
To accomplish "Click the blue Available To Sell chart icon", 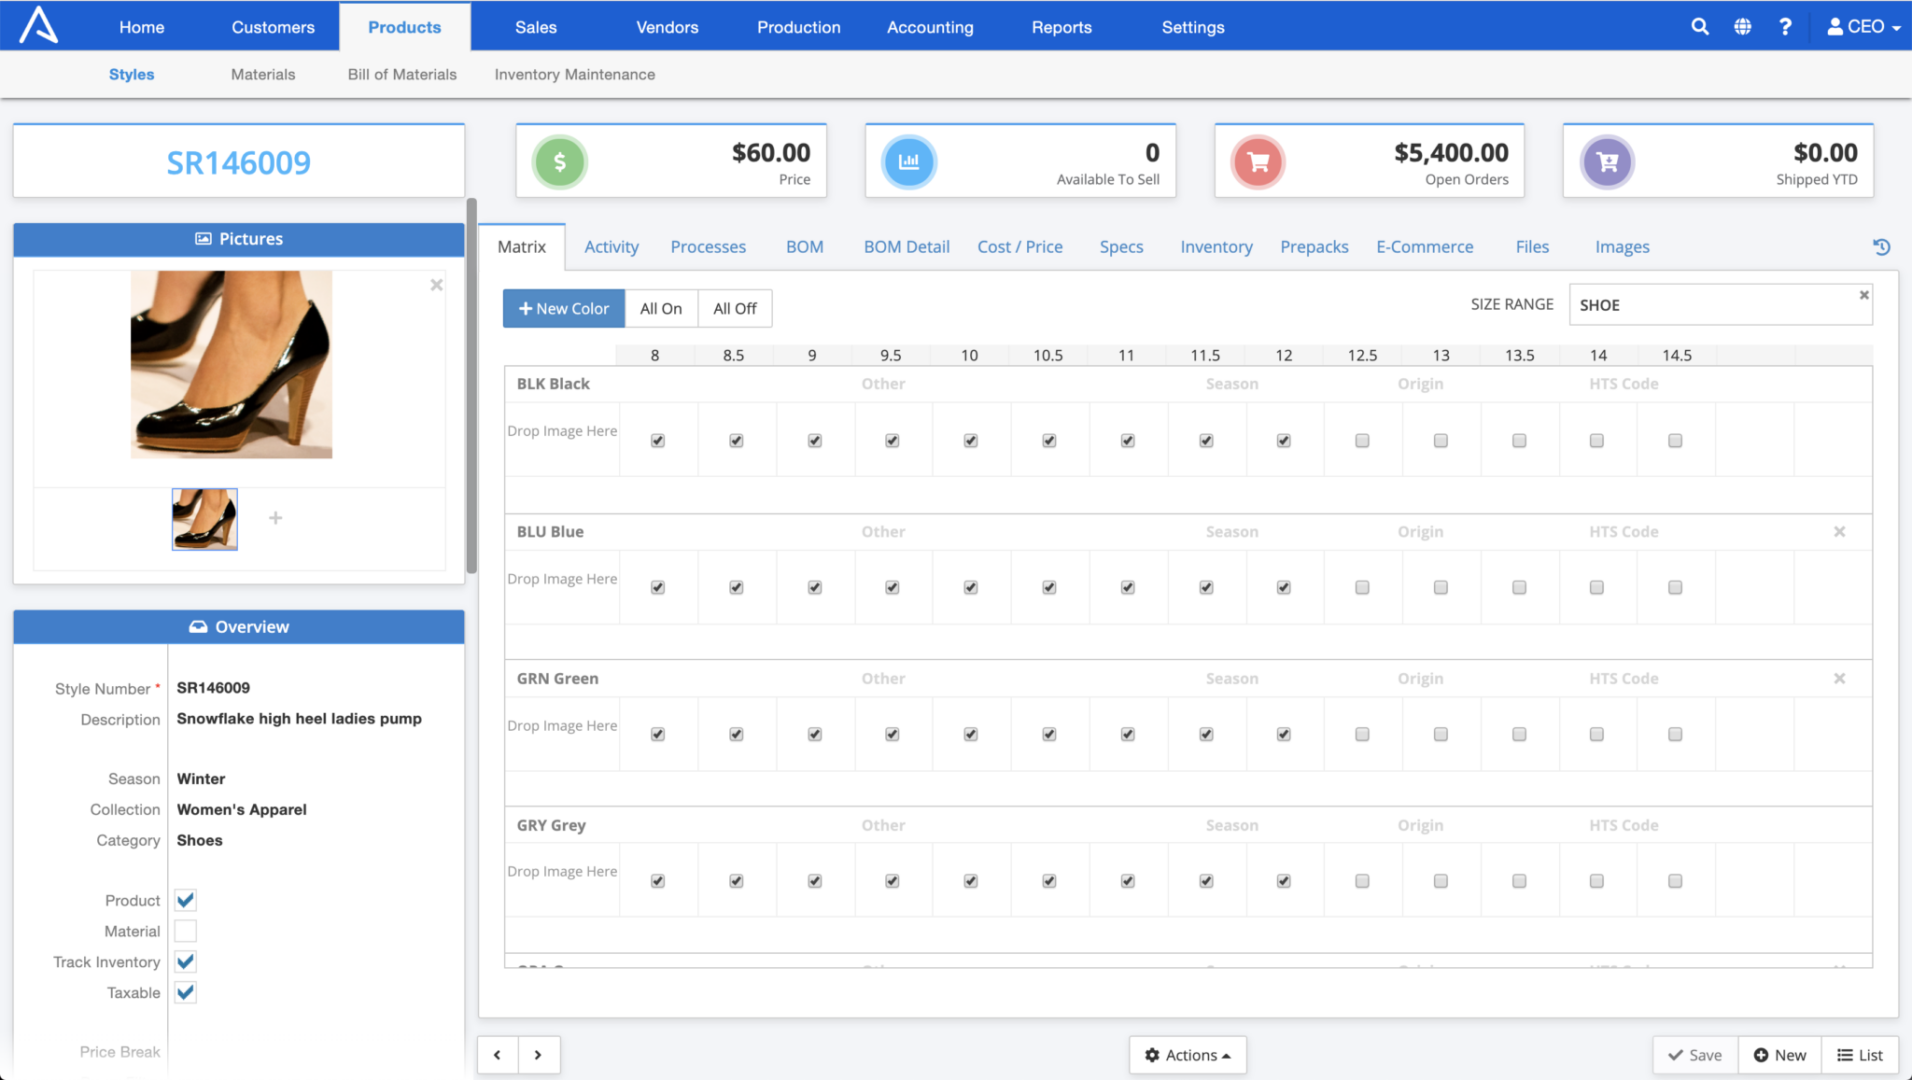I will pos(908,161).
